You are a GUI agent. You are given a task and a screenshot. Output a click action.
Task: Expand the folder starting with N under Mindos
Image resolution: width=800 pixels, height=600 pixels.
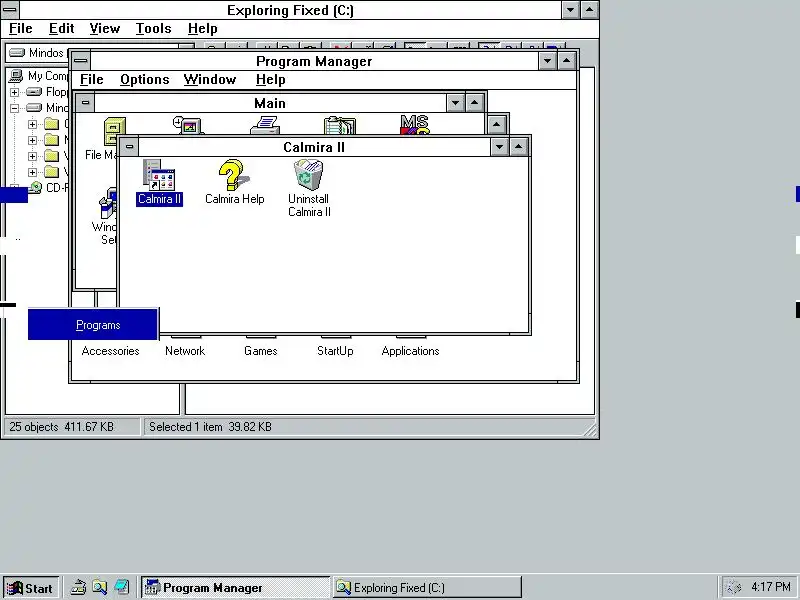(32, 140)
